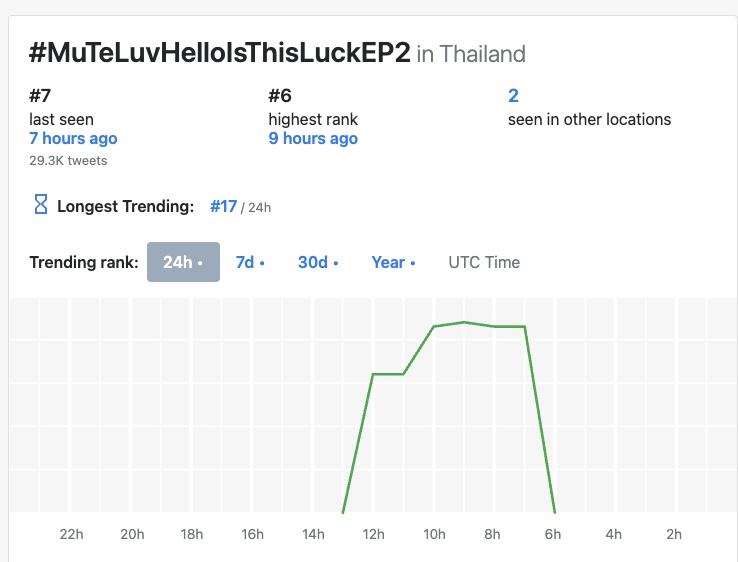Click the '2' other locations link
Image resolution: width=738 pixels, height=562 pixels.
[x=513, y=95]
